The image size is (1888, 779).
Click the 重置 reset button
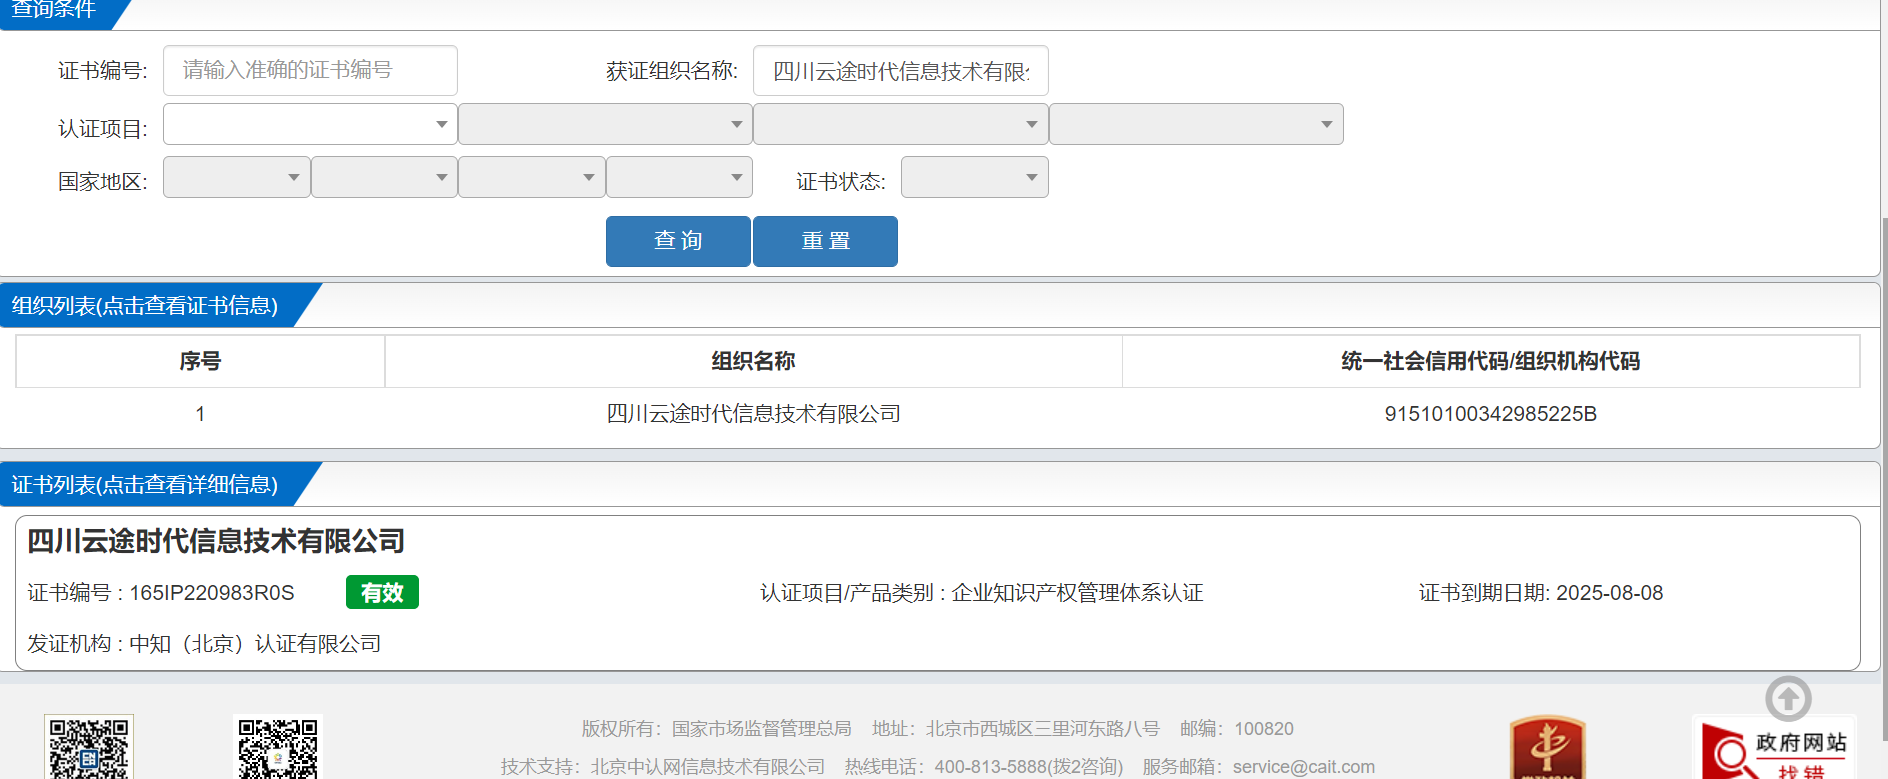[825, 241]
